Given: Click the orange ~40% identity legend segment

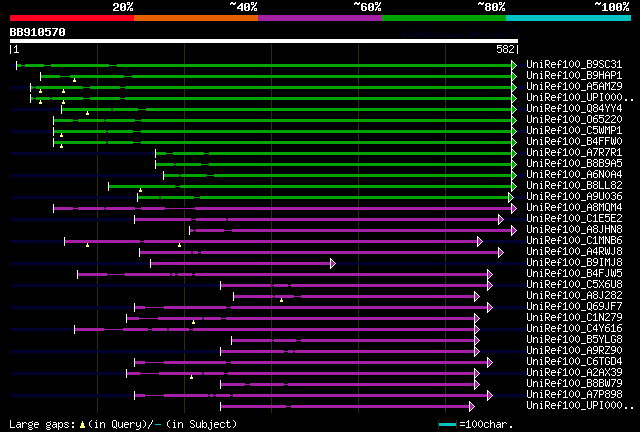Looking at the screenshot, I should point(196,18).
